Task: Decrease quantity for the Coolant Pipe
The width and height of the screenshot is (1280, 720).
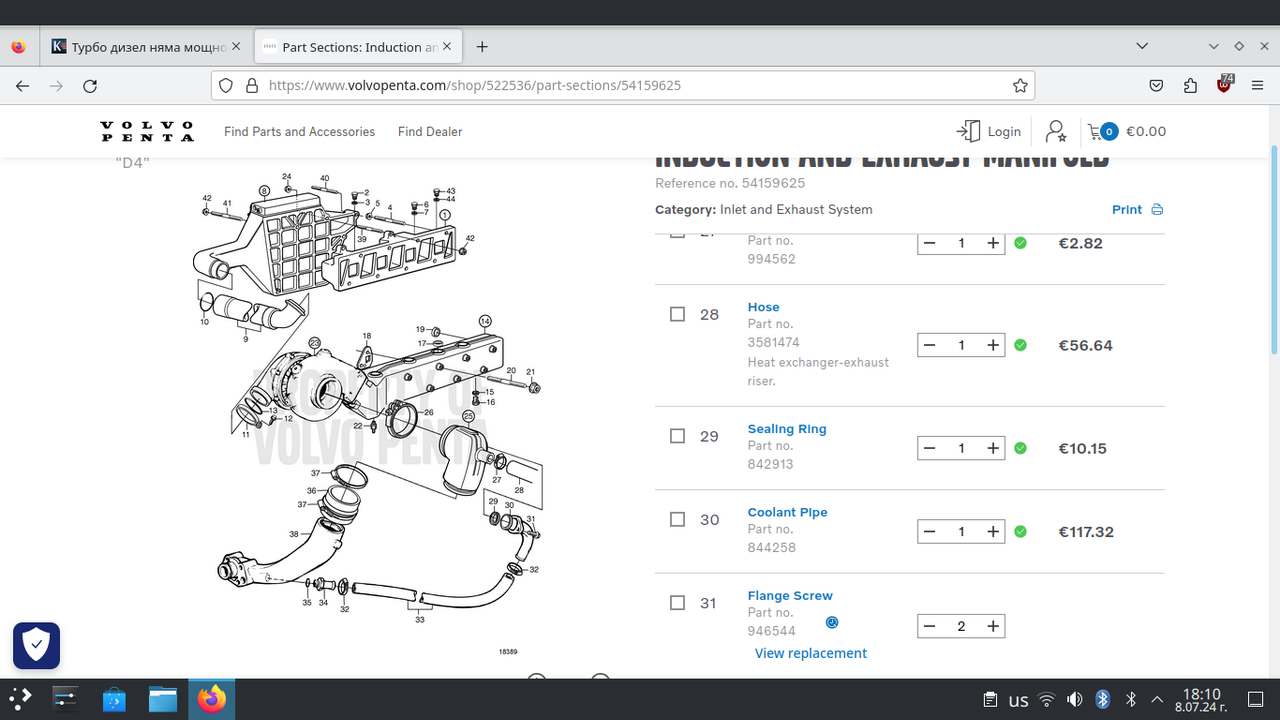Action: click(x=929, y=532)
